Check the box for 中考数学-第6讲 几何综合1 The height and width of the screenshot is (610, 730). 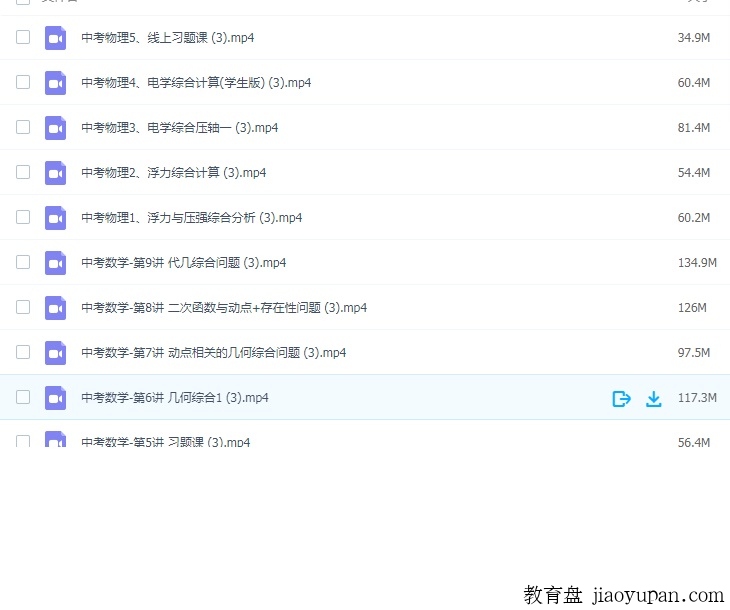(23, 397)
